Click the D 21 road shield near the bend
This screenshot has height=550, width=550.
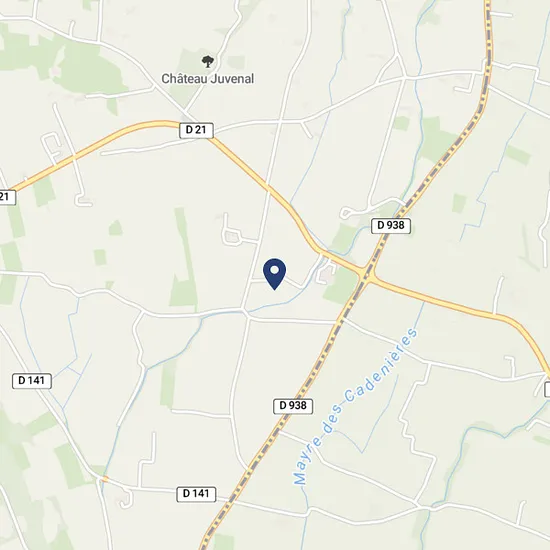(x=196, y=130)
